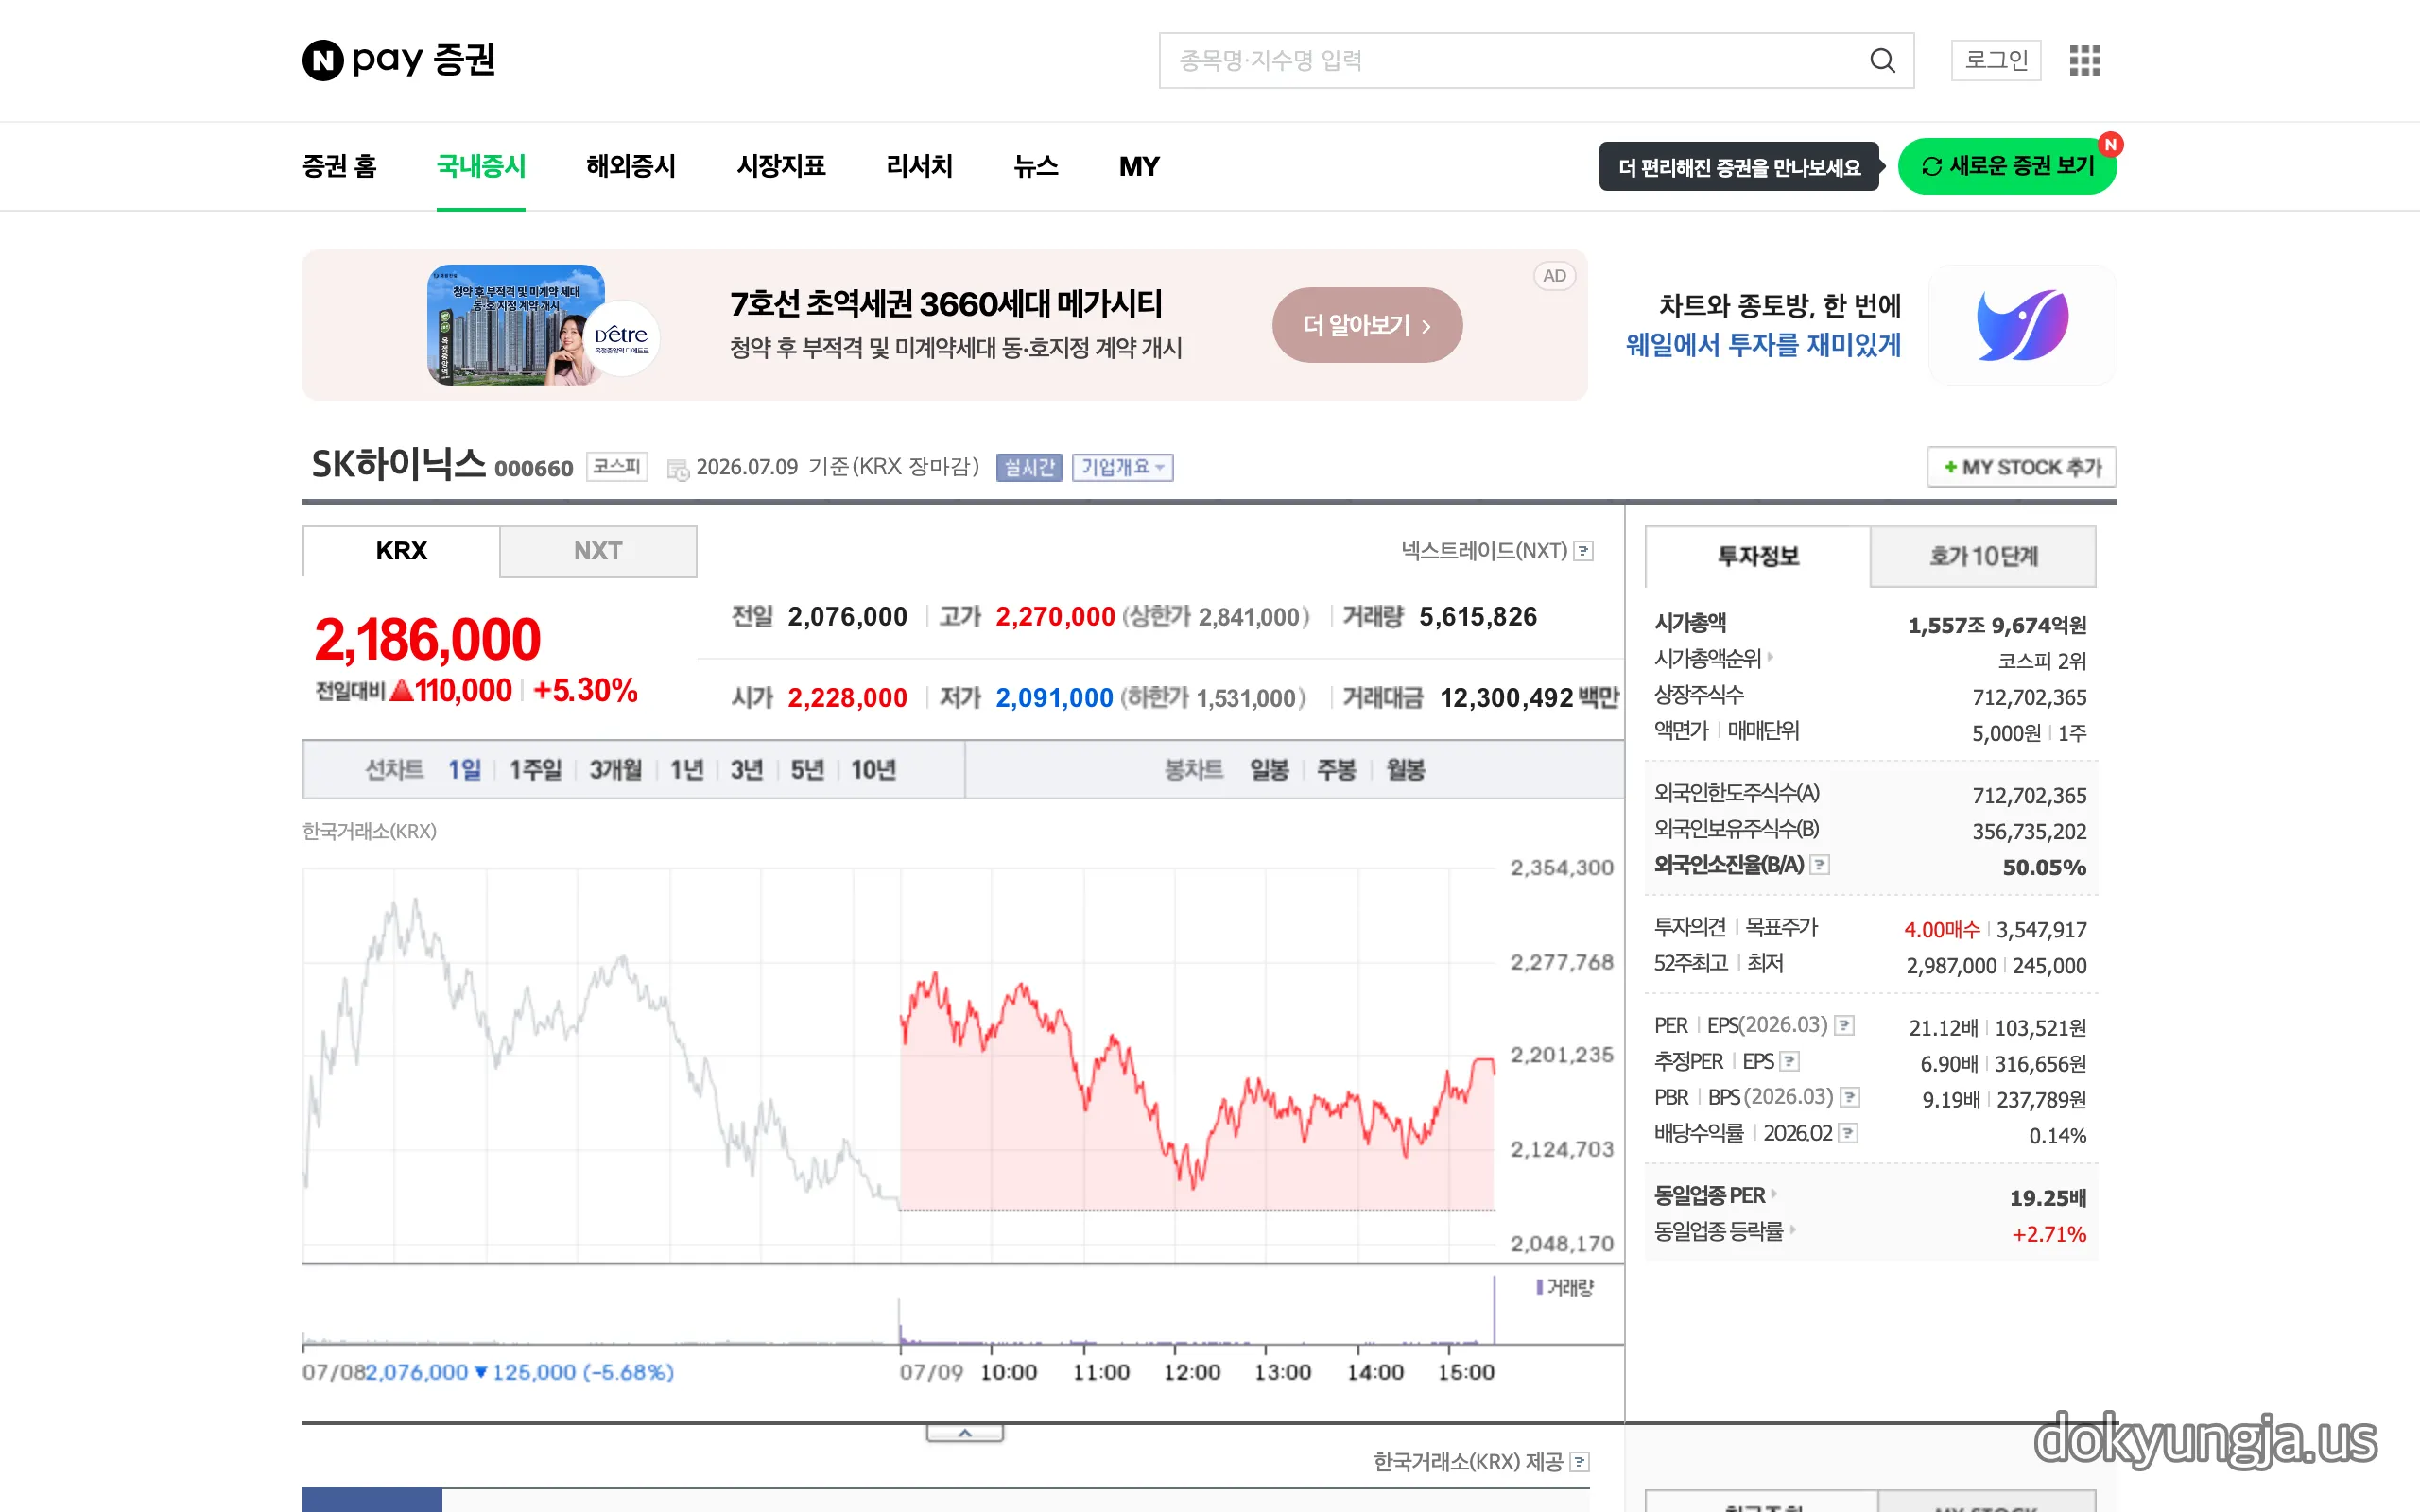Open 뉴스 menu
This screenshot has width=2420, height=1512.
[x=1036, y=166]
